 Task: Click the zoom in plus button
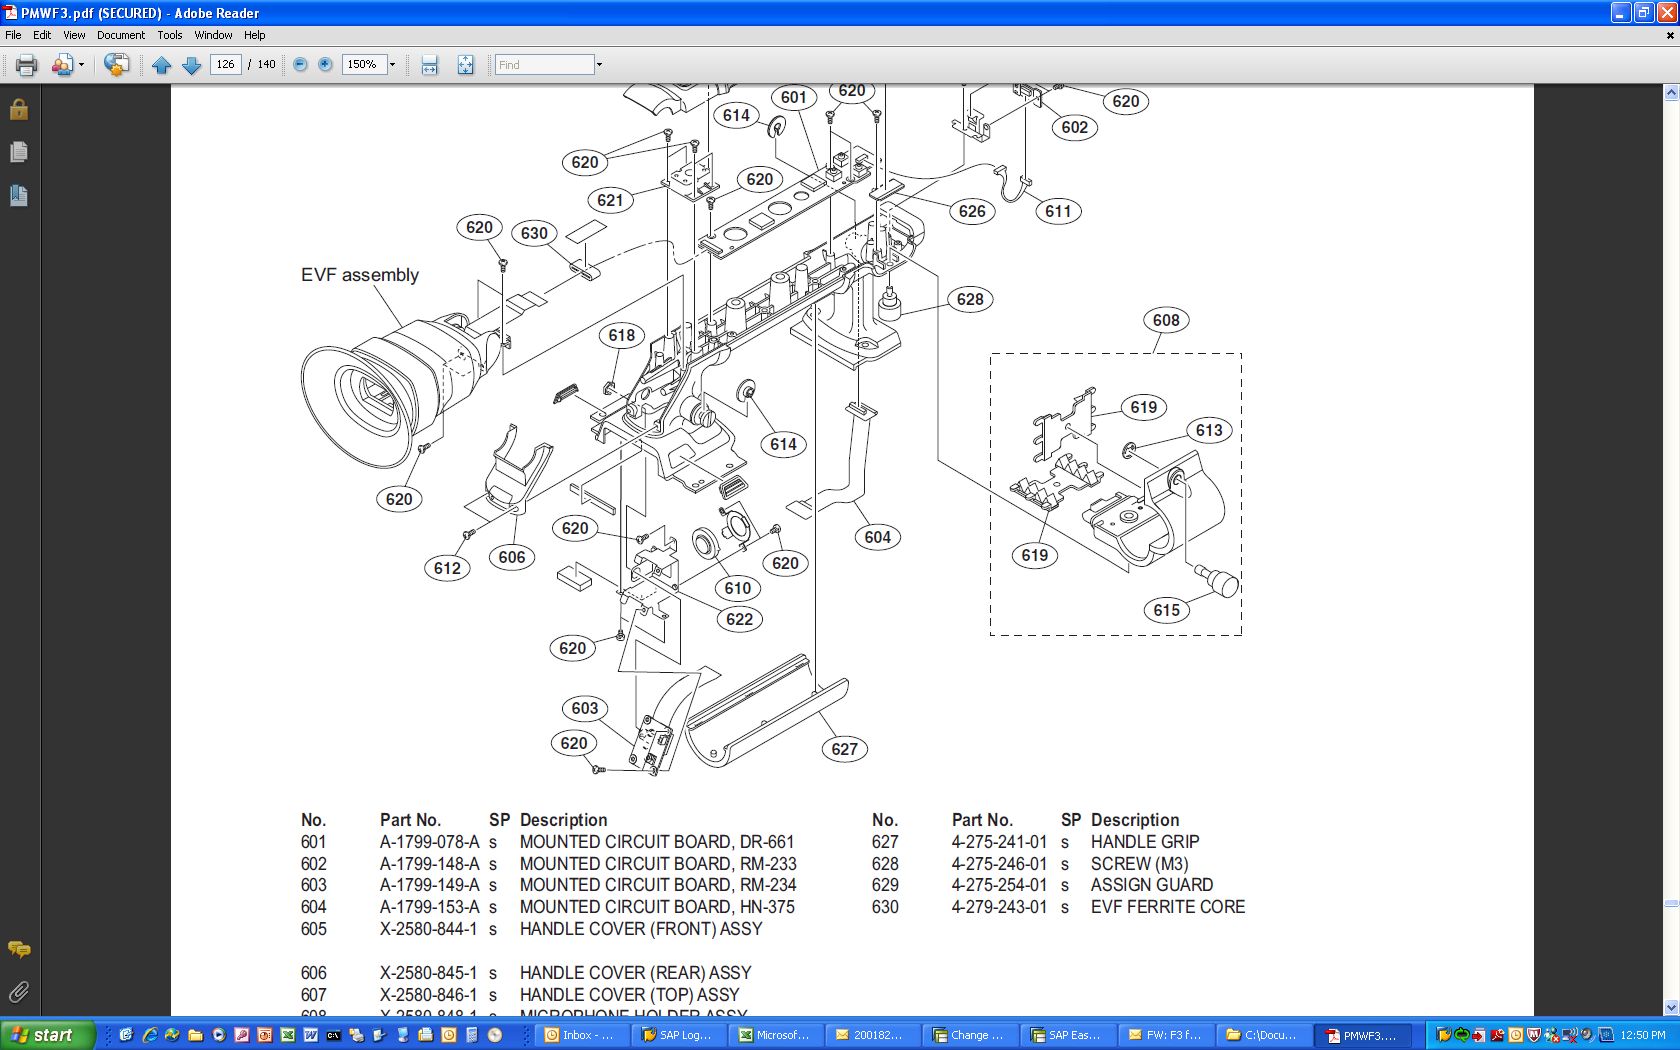coord(325,65)
